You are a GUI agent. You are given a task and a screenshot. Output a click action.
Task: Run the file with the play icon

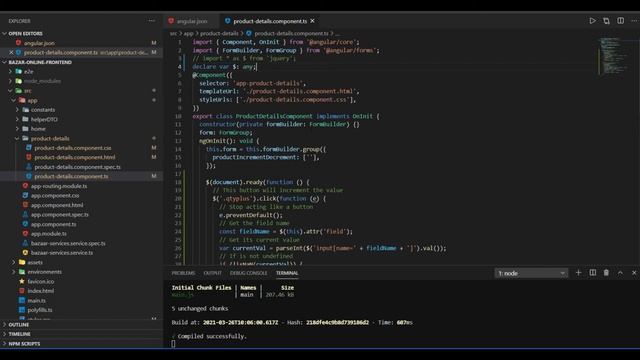coord(592,21)
